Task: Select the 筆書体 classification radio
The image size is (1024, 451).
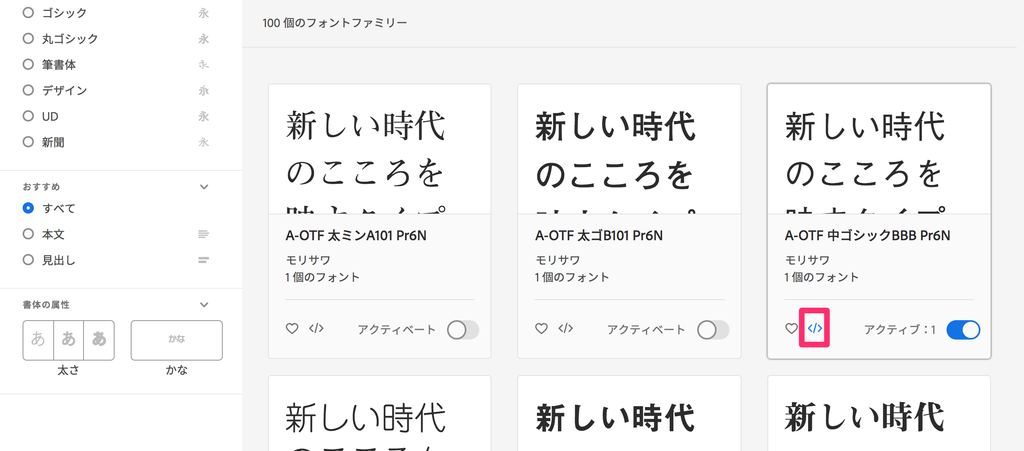Action: [x=27, y=65]
